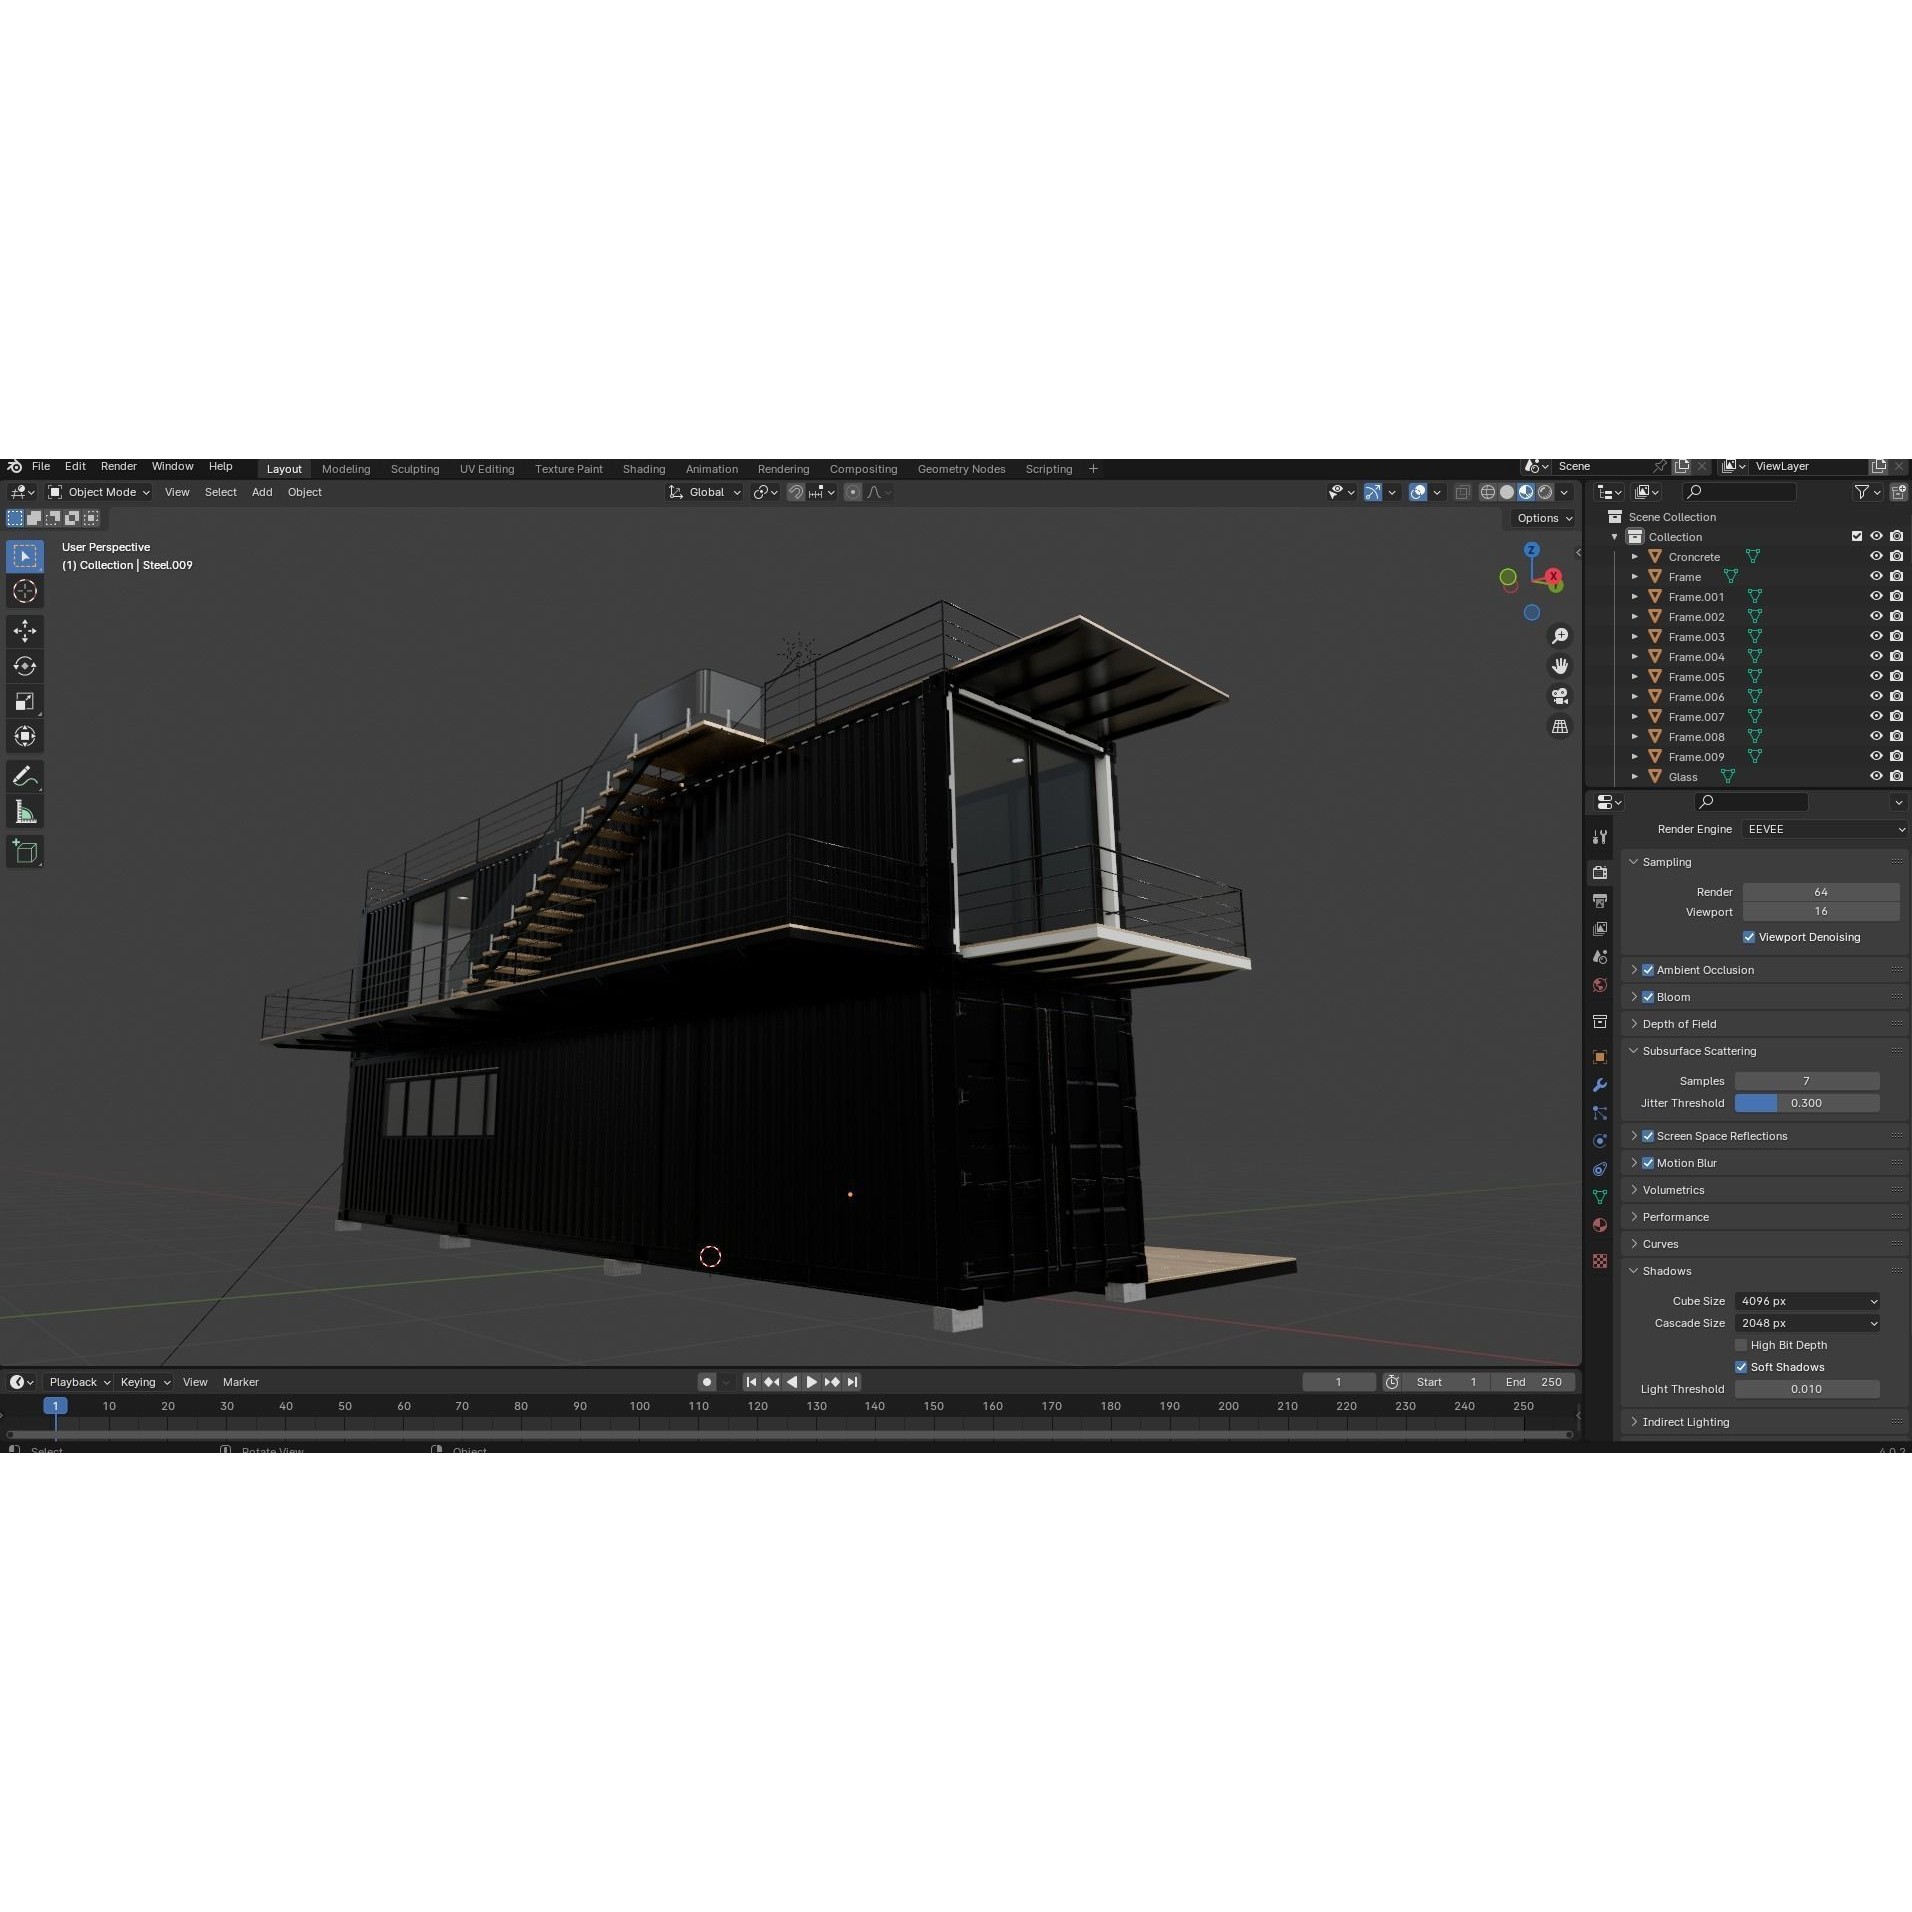Open the viewport Options popover
Image resolution: width=1912 pixels, height=1912 pixels.
pos(1542,518)
